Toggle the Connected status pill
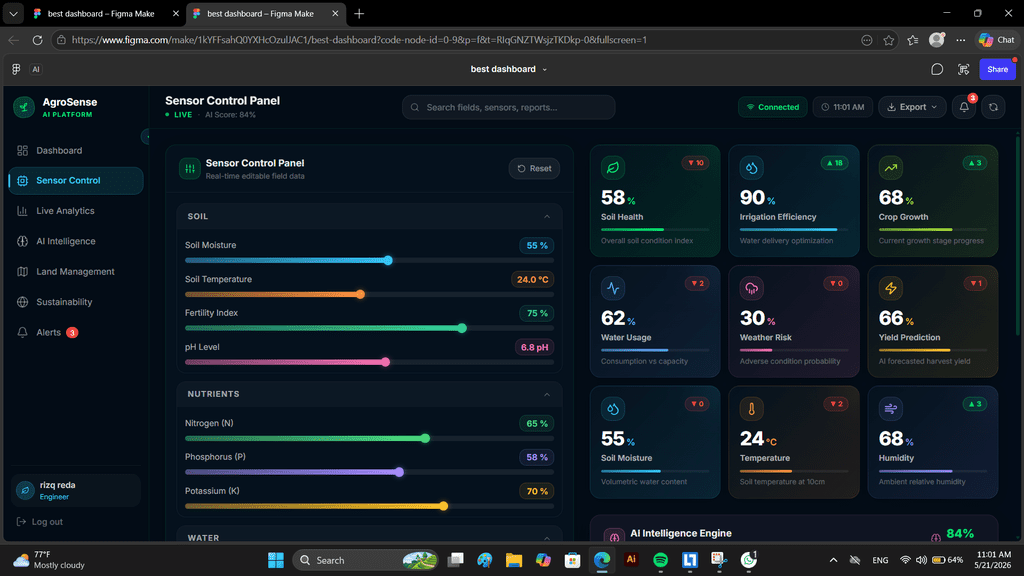The height and width of the screenshot is (576, 1024). coord(773,107)
